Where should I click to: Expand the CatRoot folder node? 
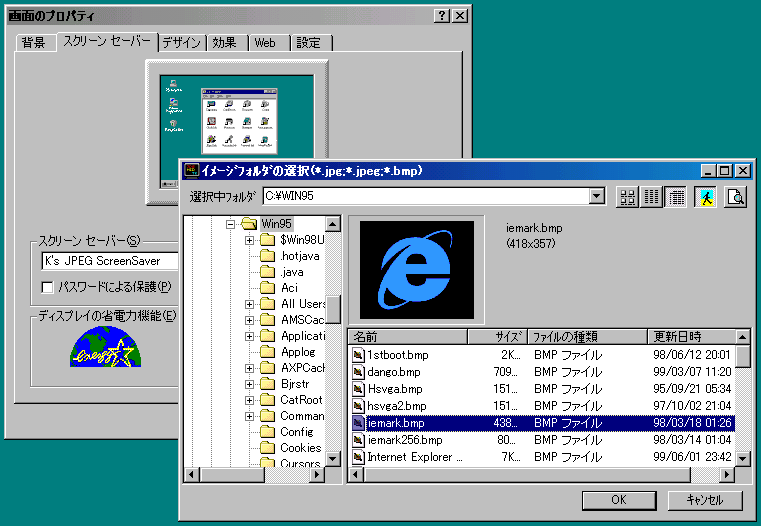(249, 400)
